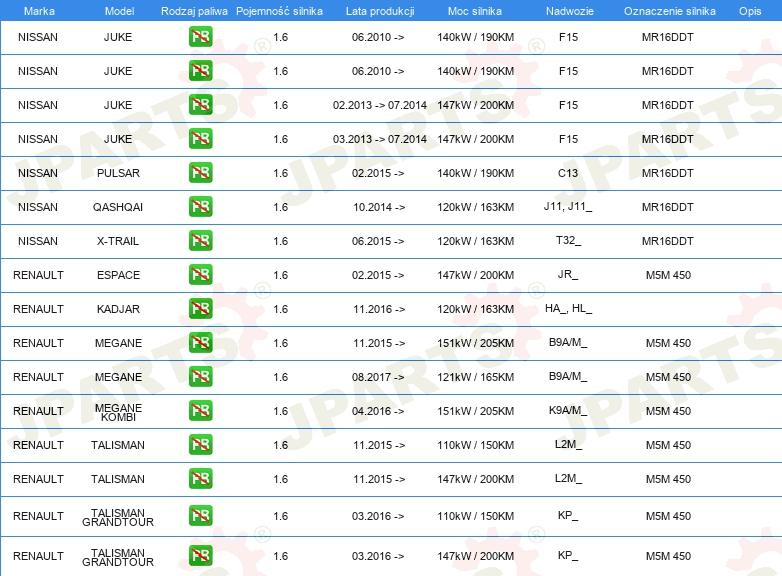The width and height of the screenshot is (782, 576).
Task: Click fuel icon in Nissan Qashqai row
Action: (x=200, y=206)
